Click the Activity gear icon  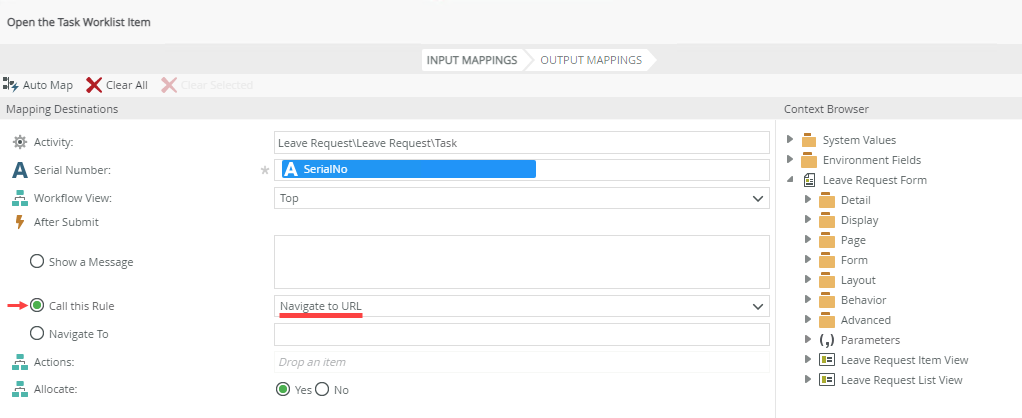(19, 143)
